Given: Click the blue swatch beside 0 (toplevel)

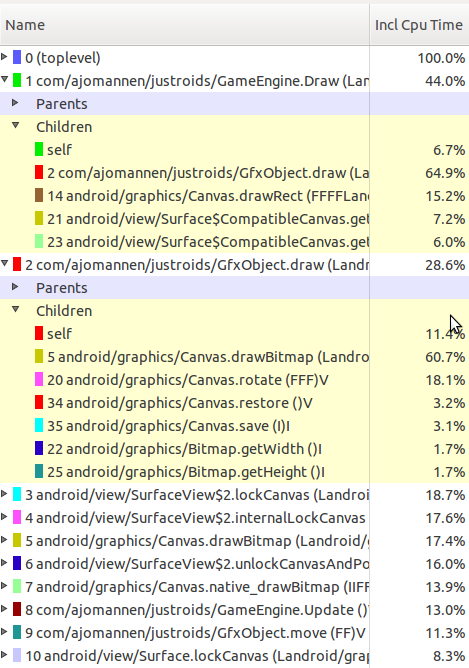Looking at the screenshot, I should point(17,57).
